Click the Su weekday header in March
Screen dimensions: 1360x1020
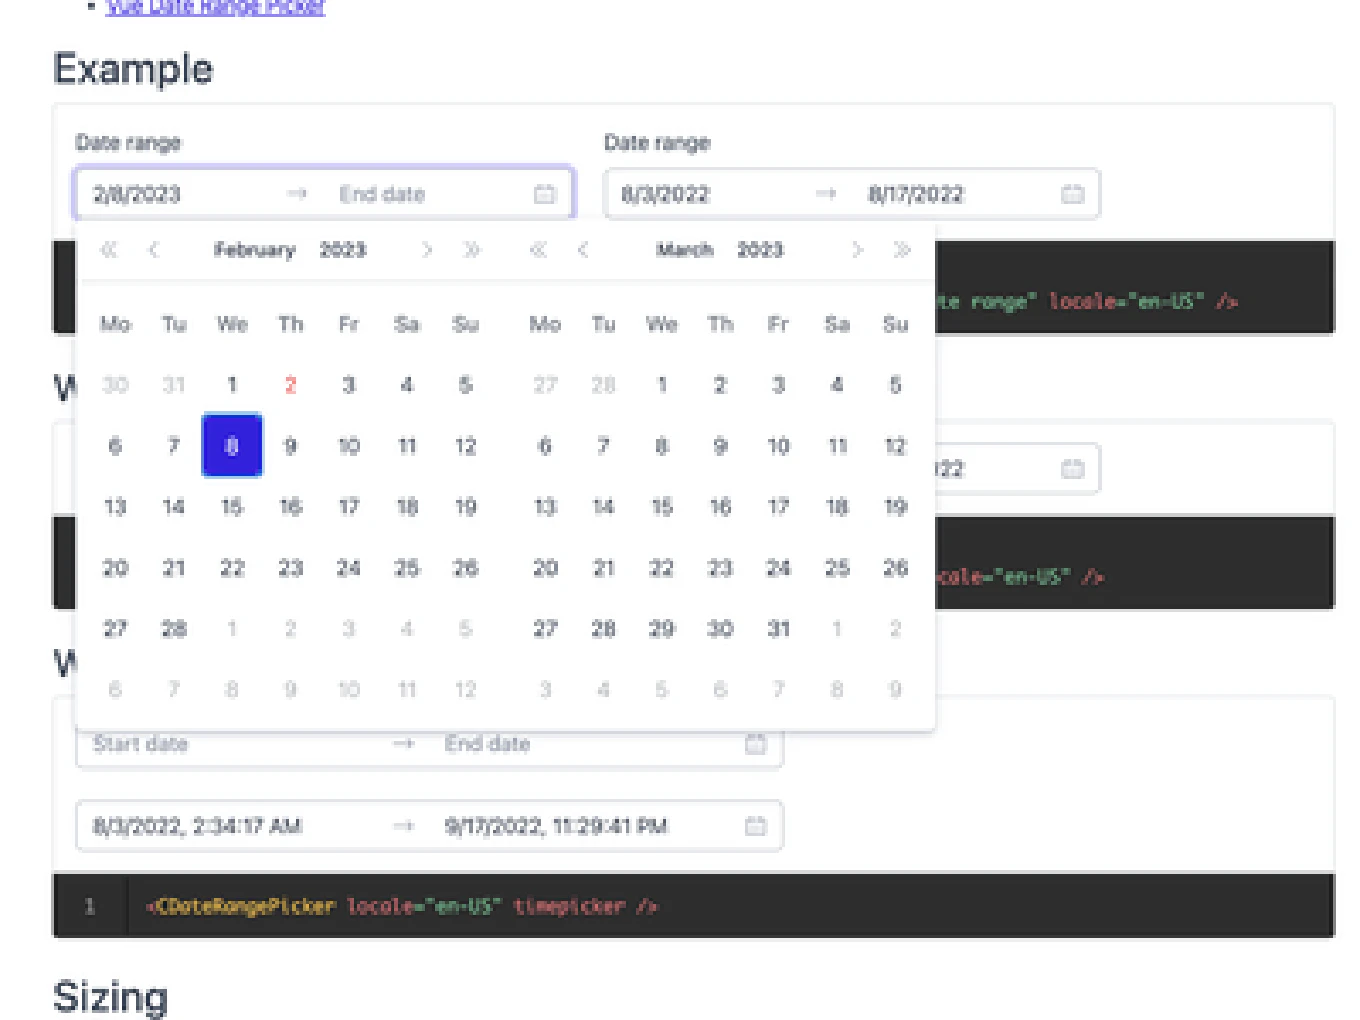895,324
